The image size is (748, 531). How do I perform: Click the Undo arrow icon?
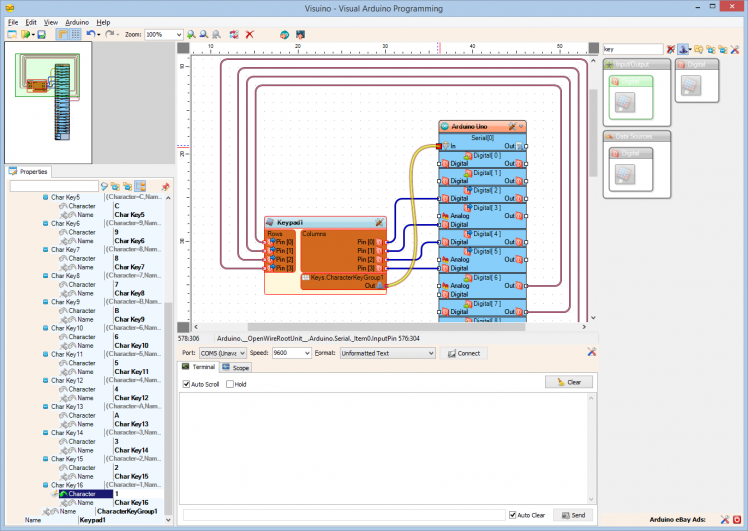(x=90, y=34)
